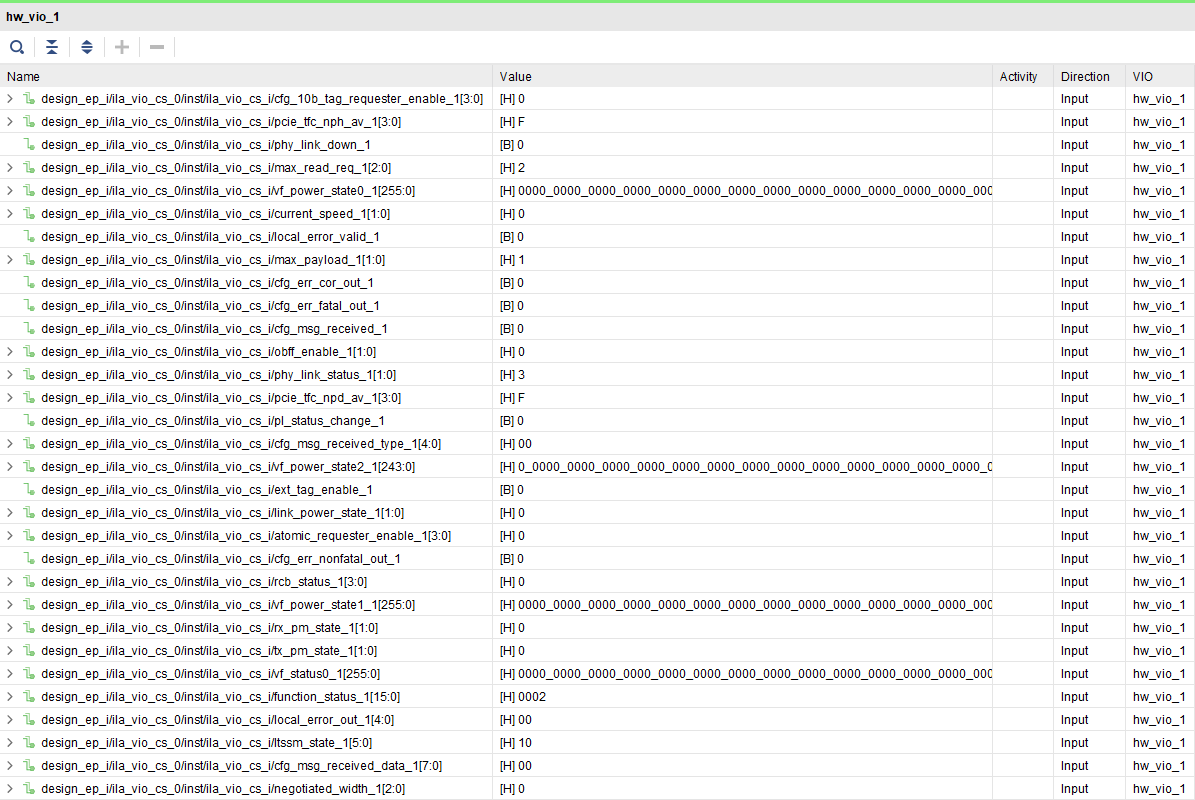The width and height of the screenshot is (1195, 800).
Task: Select the rcb_status_1[3:0] probe name
Action: pyautogui.click(x=204, y=581)
